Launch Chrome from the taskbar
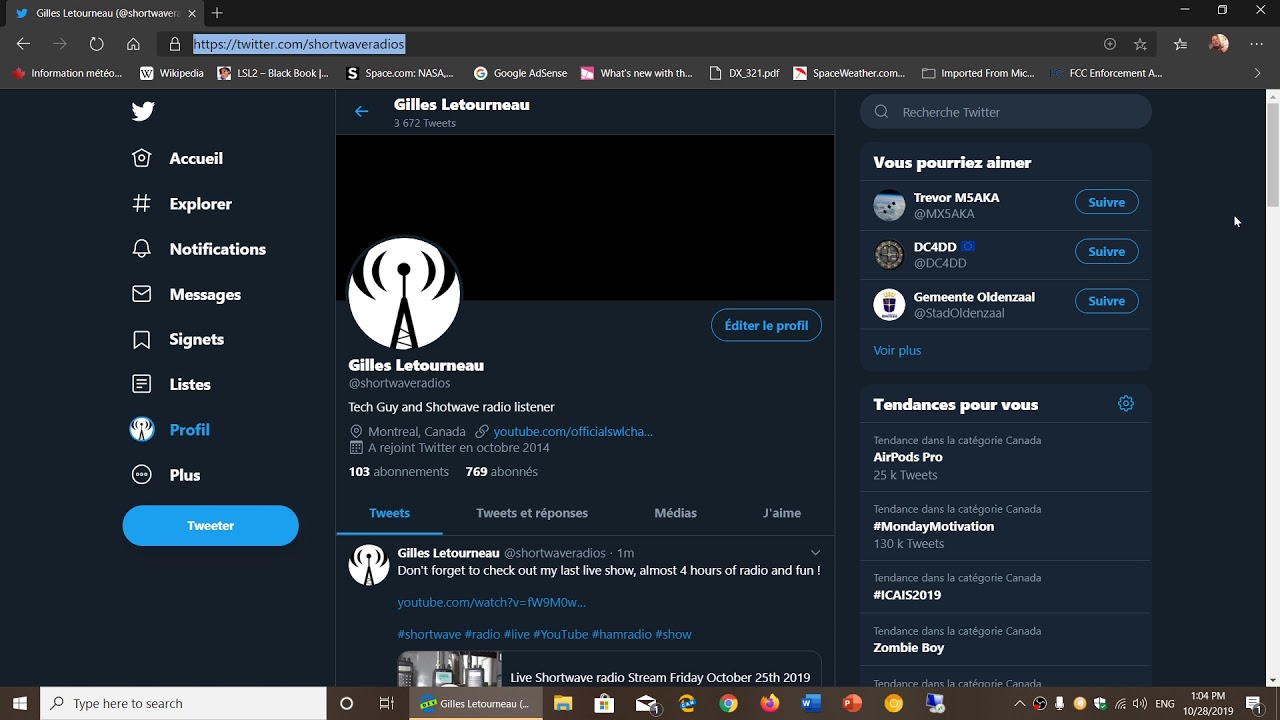This screenshot has height=720, width=1280. coord(728,704)
